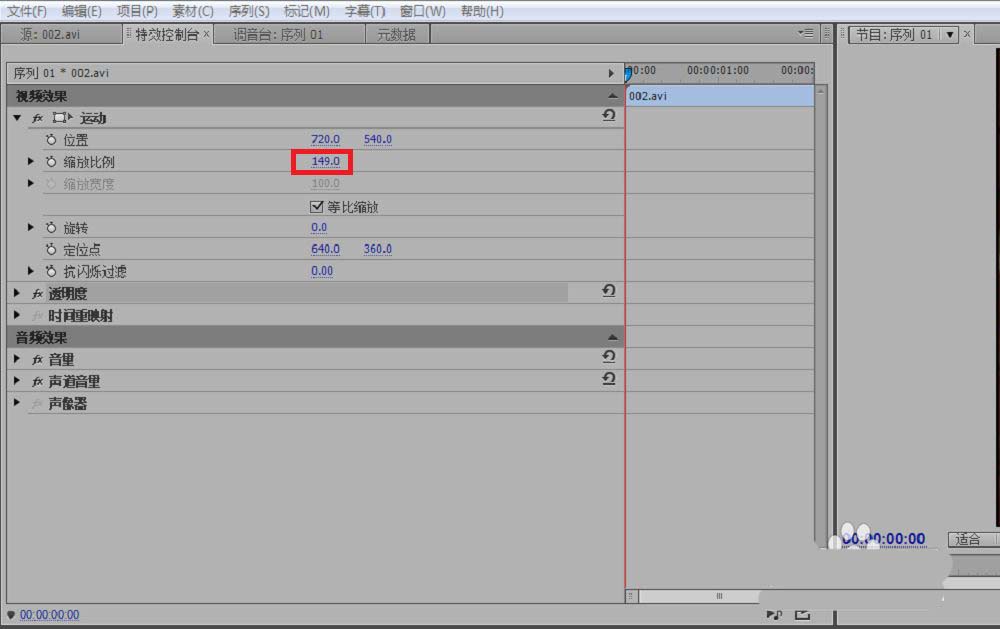Click the stopwatch next to 旋转
Image resolution: width=1000 pixels, height=629 pixels.
point(51,228)
